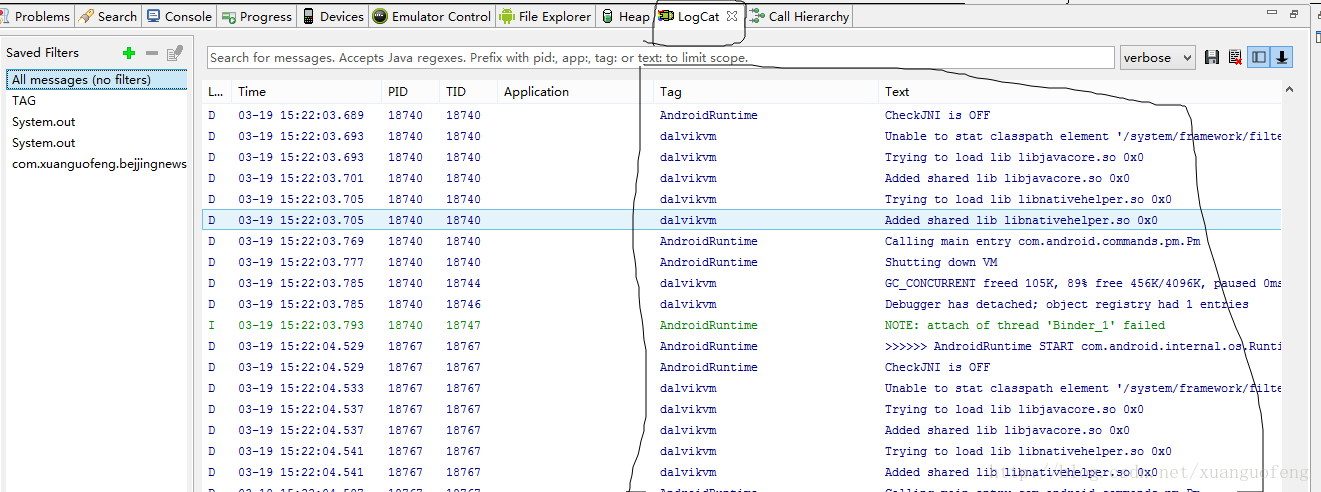The width and height of the screenshot is (1321, 492).
Task: Close the LogCat tab
Action: click(x=732, y=16)
